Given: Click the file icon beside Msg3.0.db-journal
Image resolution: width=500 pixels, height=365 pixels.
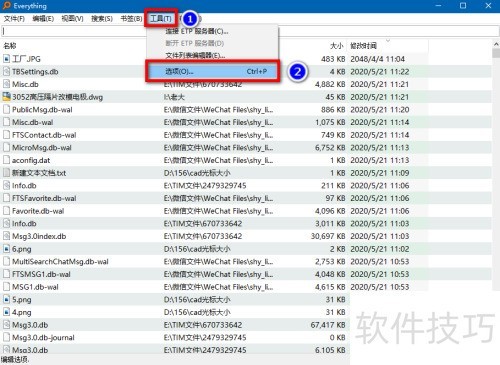Looking at the screenshot, I should (x=6, y=338).
